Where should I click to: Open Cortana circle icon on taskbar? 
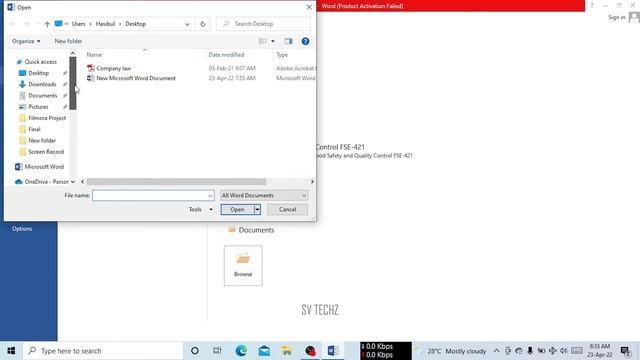(x=195, y=351)
